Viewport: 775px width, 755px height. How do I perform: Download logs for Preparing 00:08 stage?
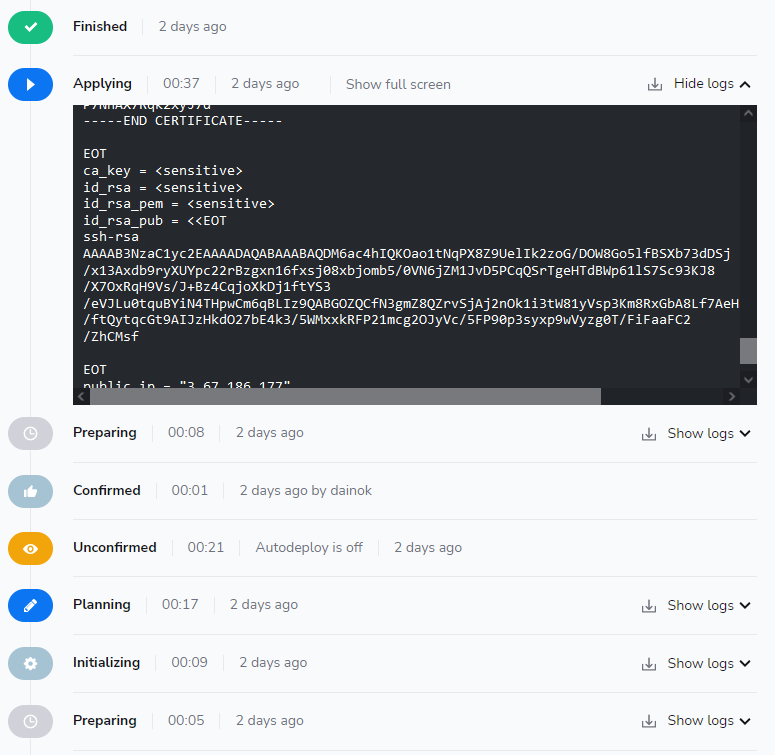(x=649, y=434)
